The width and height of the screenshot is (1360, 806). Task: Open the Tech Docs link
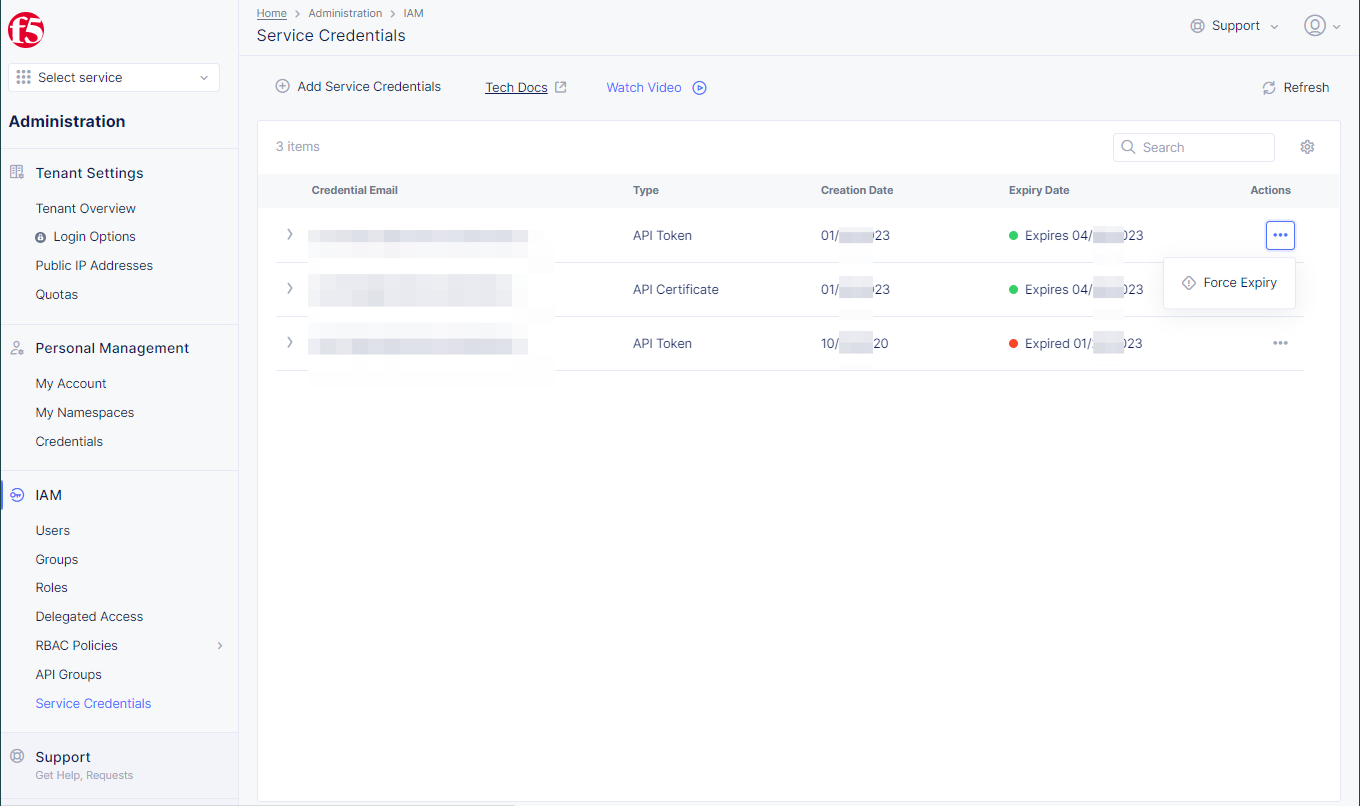pyautogui.click(x=518, y=87)
